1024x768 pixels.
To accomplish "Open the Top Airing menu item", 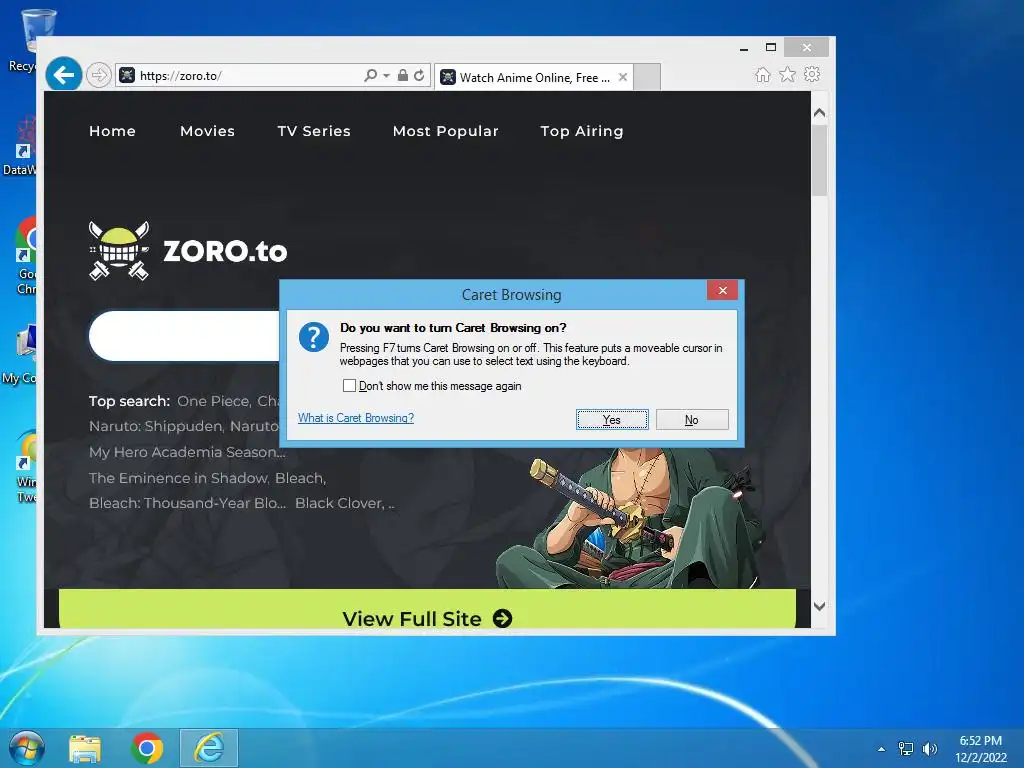I will point(582,131).
